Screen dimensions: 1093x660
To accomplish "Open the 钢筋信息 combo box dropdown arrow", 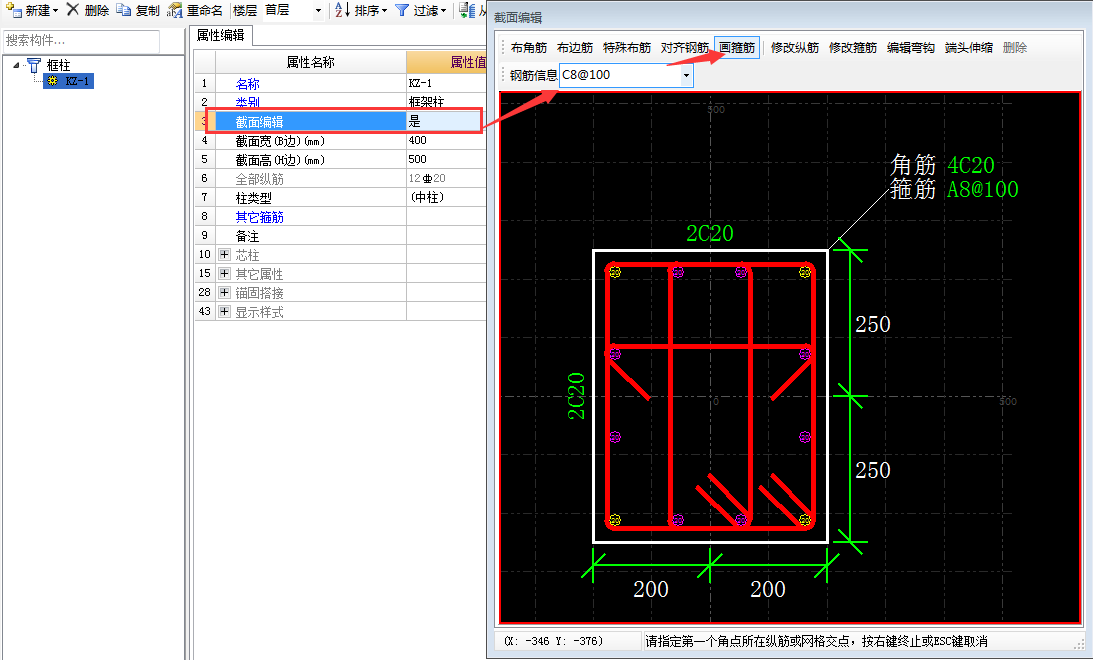I will (x=687, y=75).
